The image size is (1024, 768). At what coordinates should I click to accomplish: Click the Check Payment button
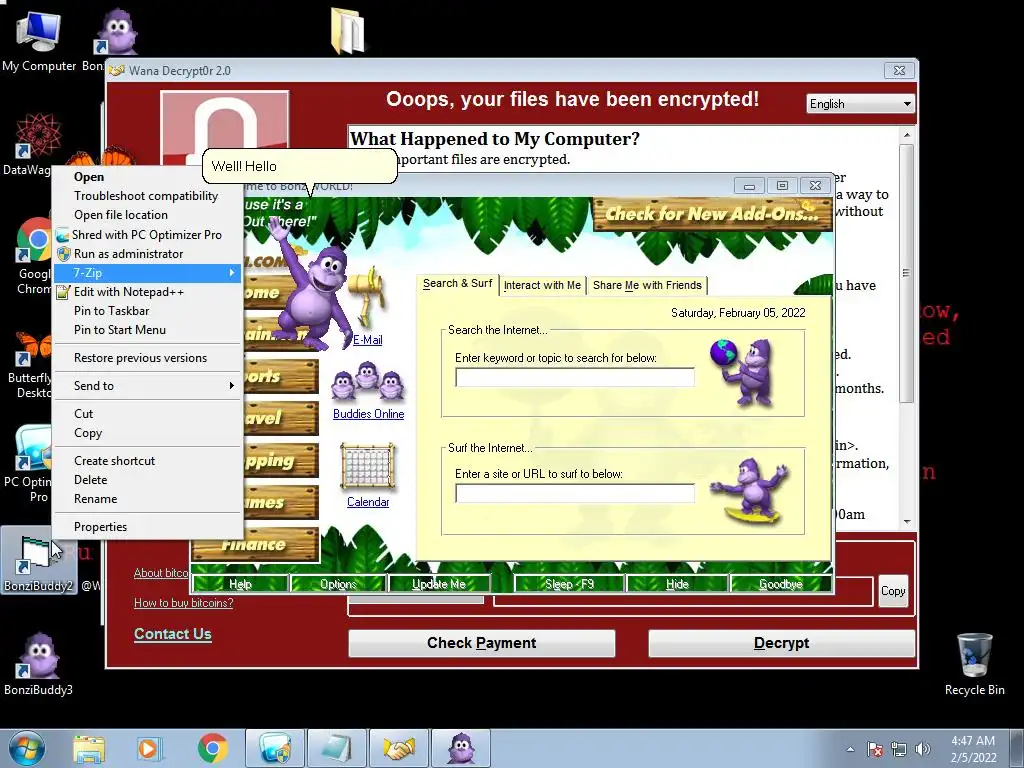[x=481, y=643]
